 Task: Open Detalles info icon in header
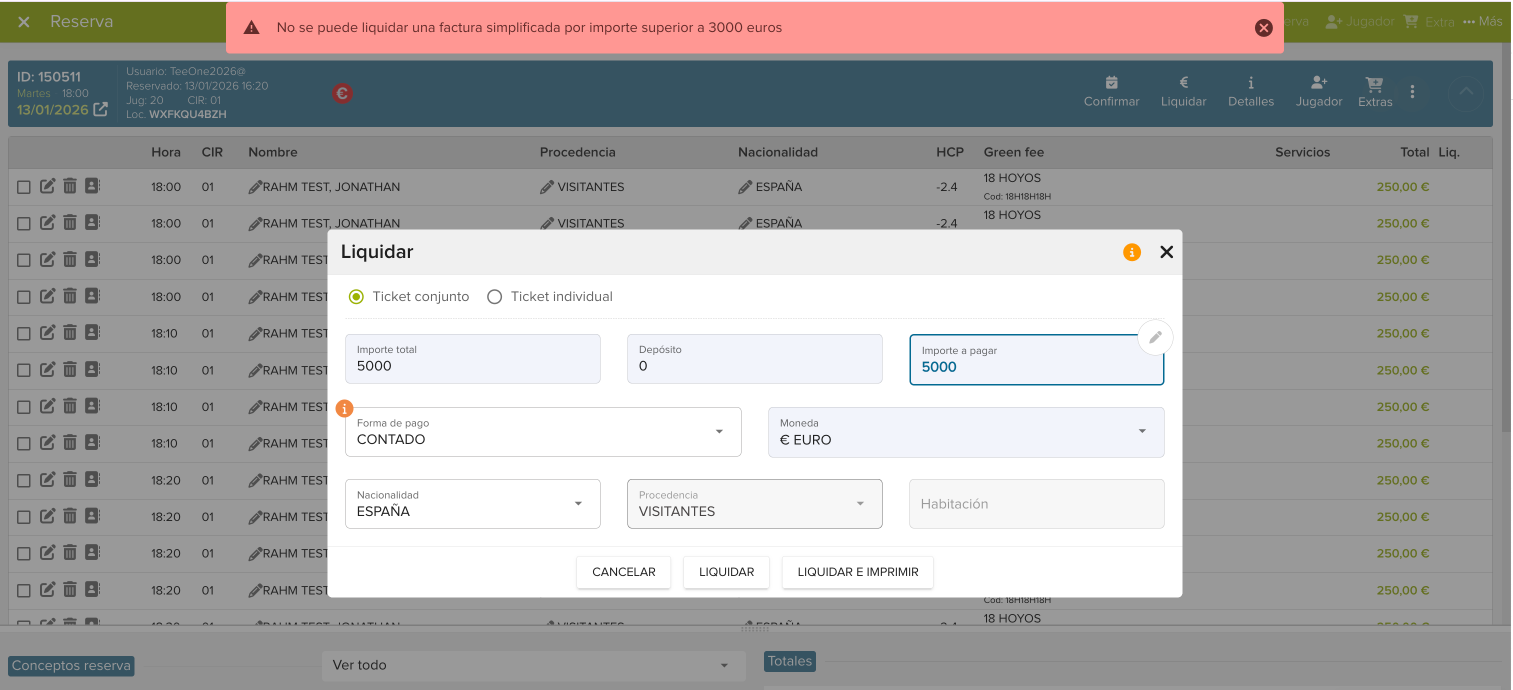(x=1250, y=84)
